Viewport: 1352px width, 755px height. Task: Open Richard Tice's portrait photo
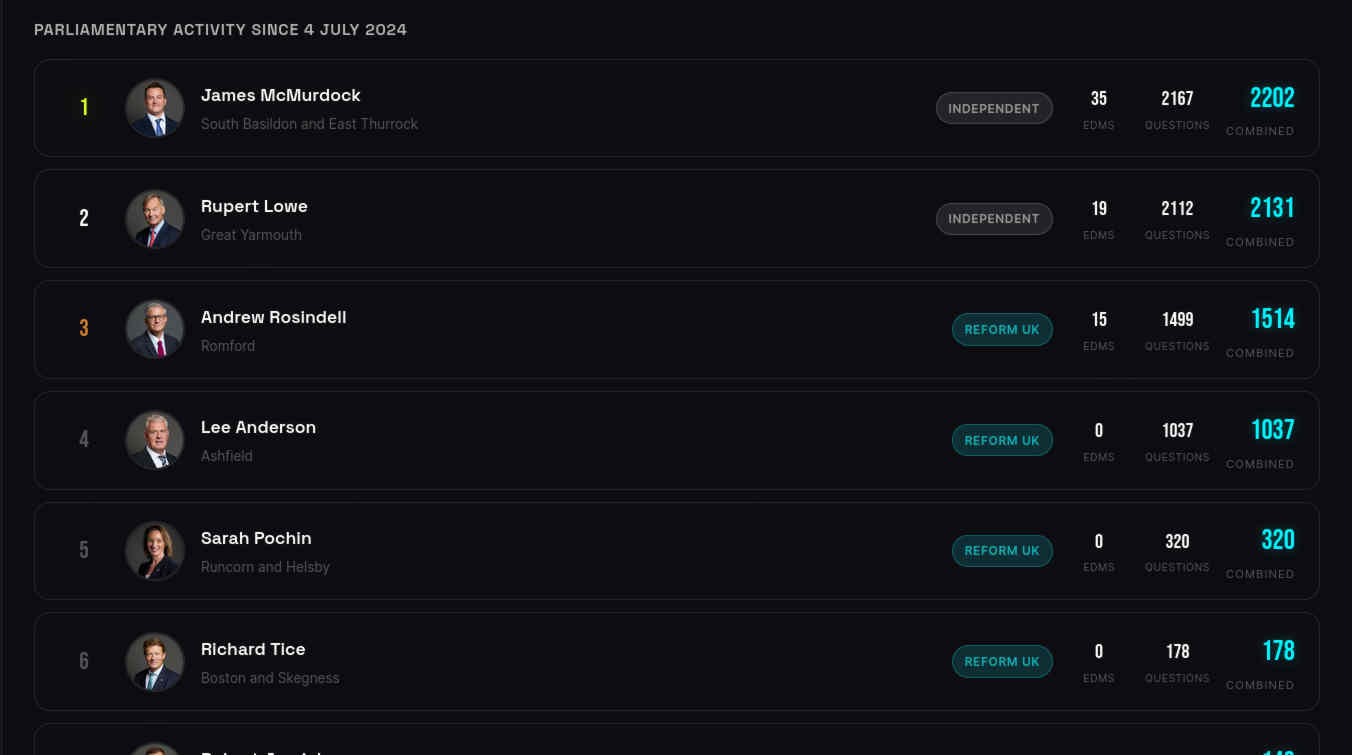155,661
